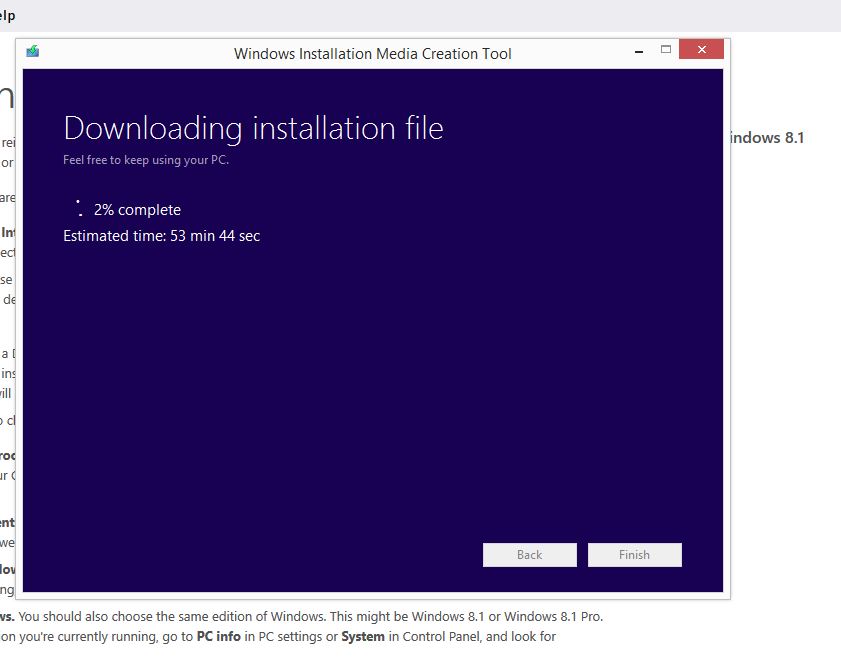
Task: Minimize the Windows Installation Media Creation Tool
Action: pos(639,51)
